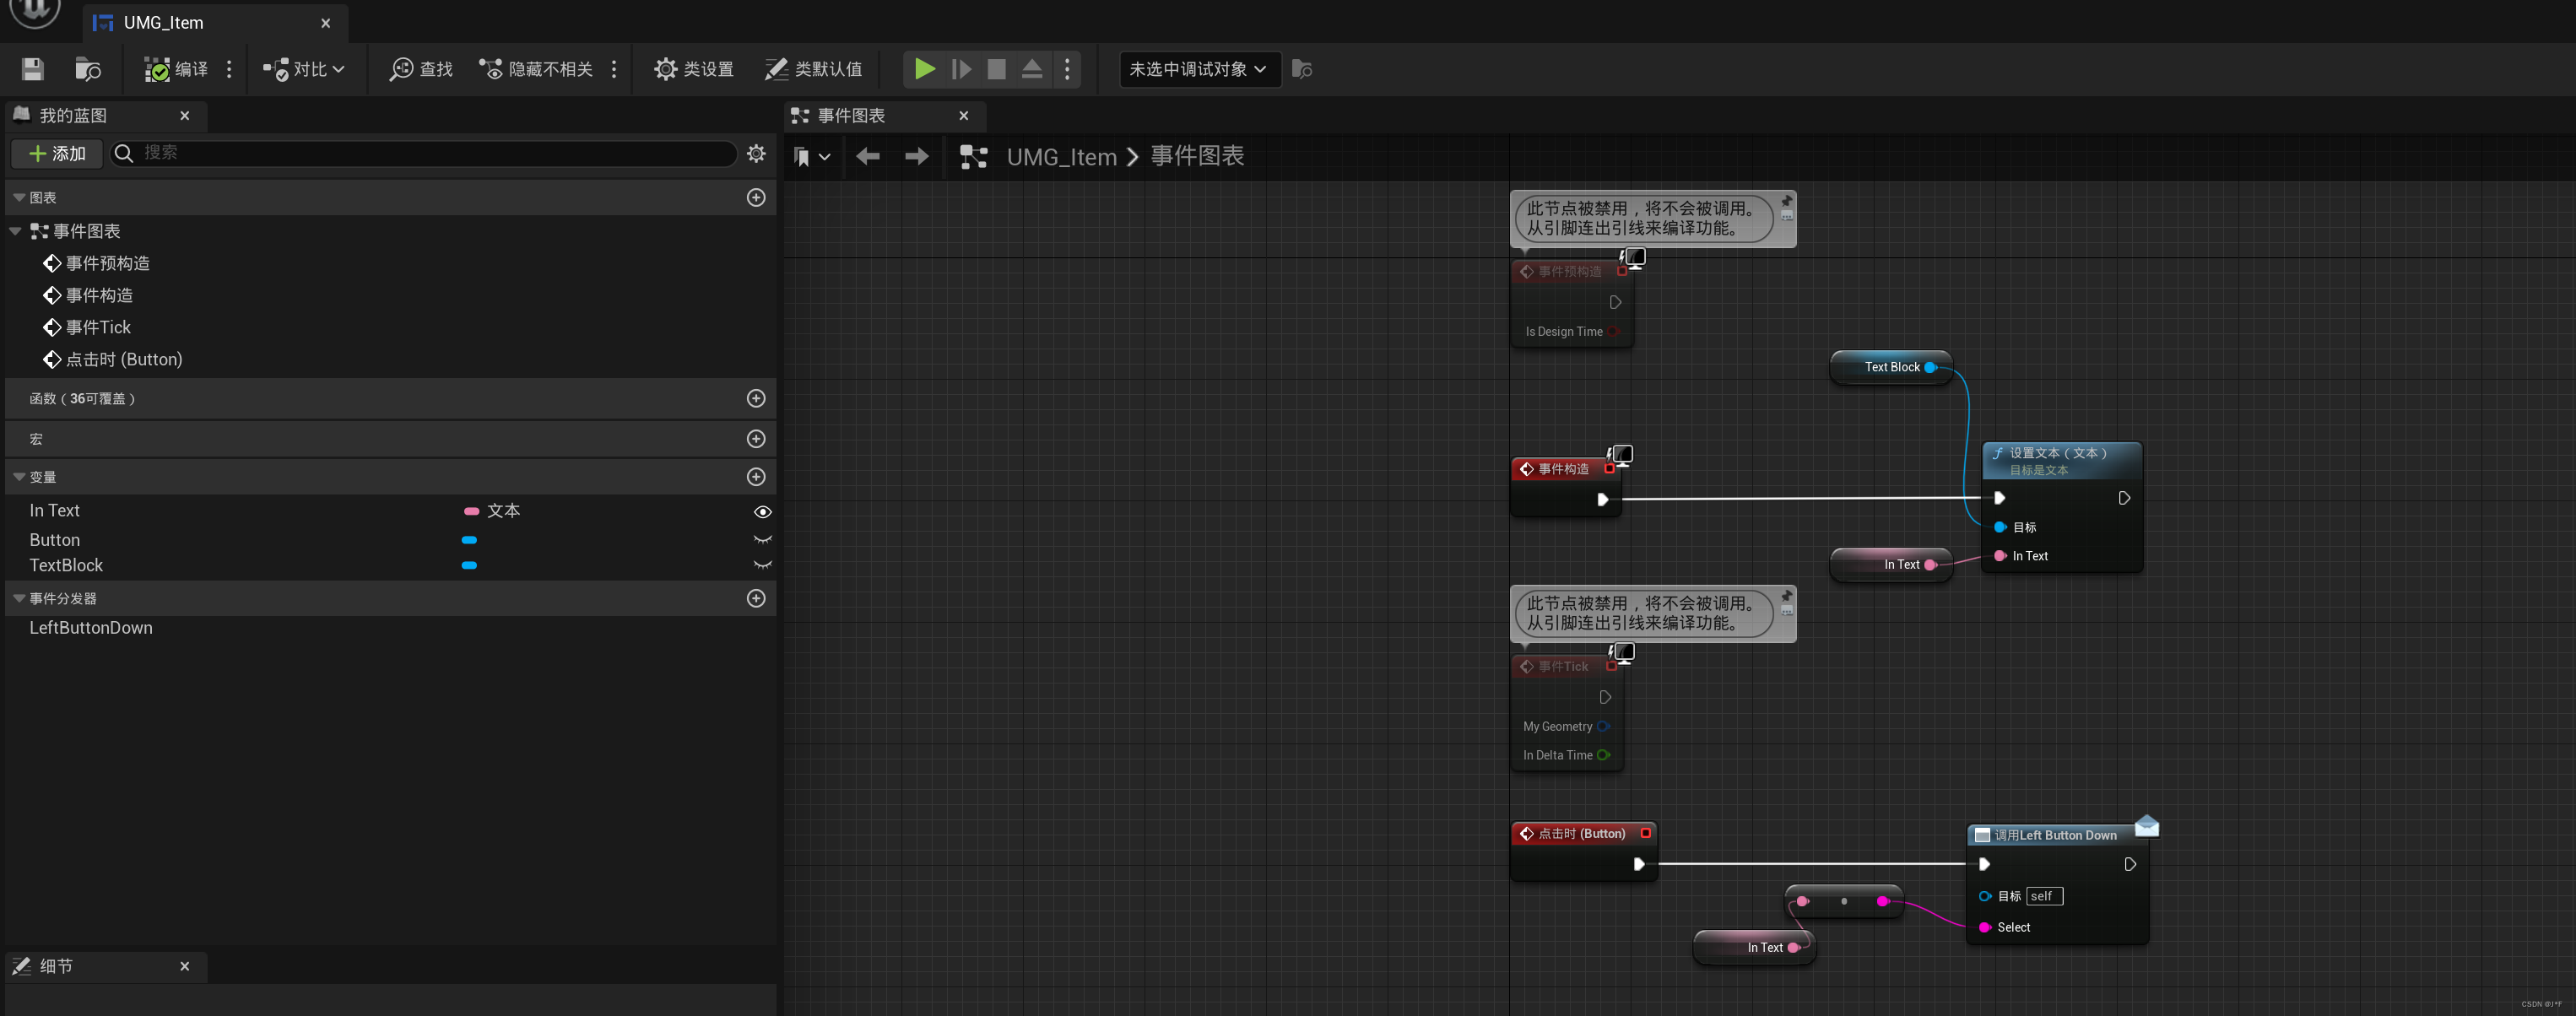
Task: Click the debug object locate icon
Action: click(x=1301, y=69)
